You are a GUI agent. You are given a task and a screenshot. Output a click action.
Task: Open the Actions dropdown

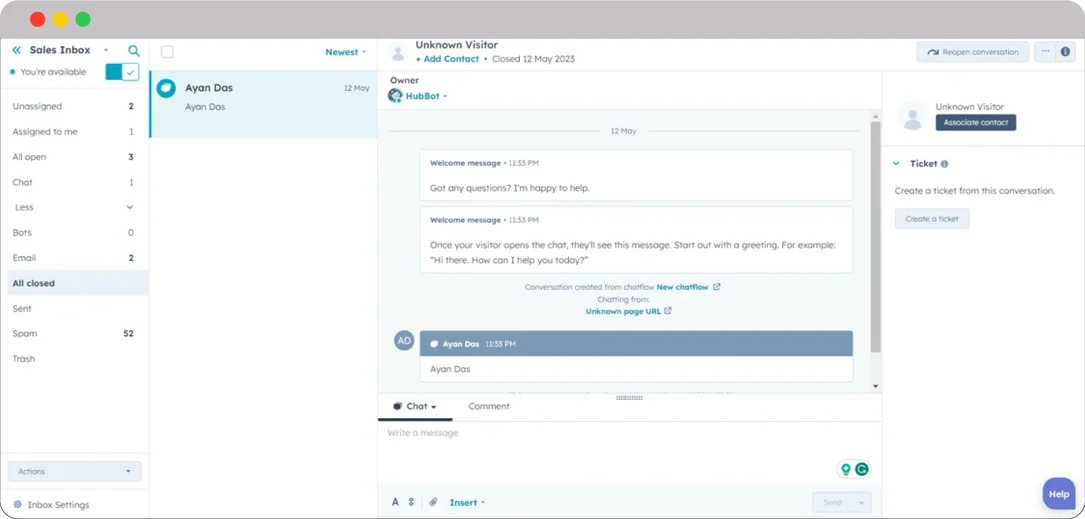point(74,471)
